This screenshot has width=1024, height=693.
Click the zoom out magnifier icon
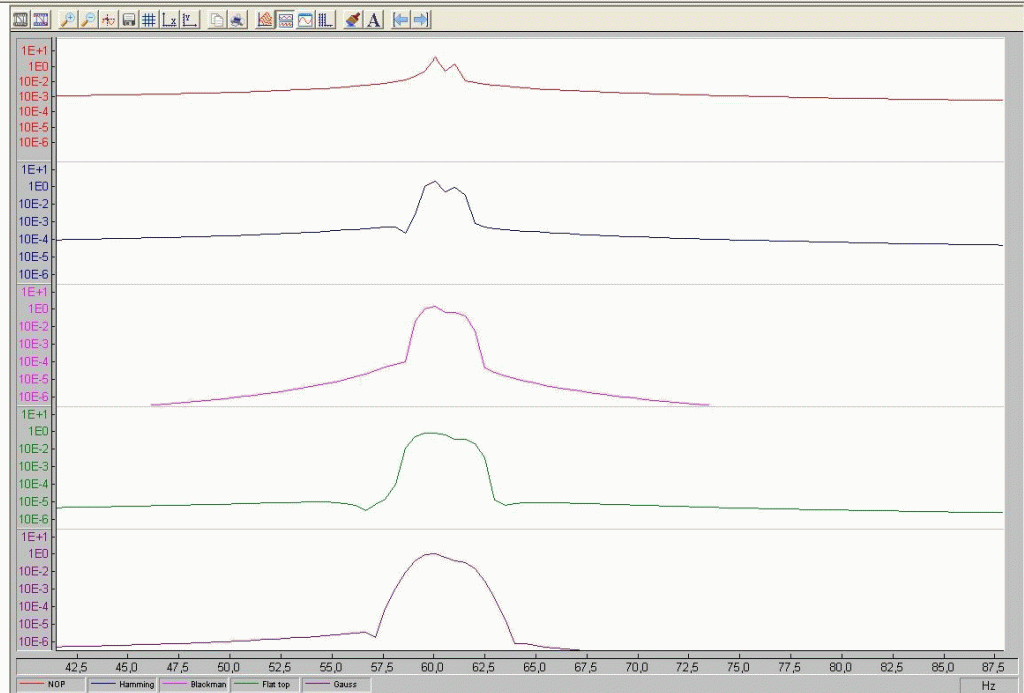pos(89,20)
